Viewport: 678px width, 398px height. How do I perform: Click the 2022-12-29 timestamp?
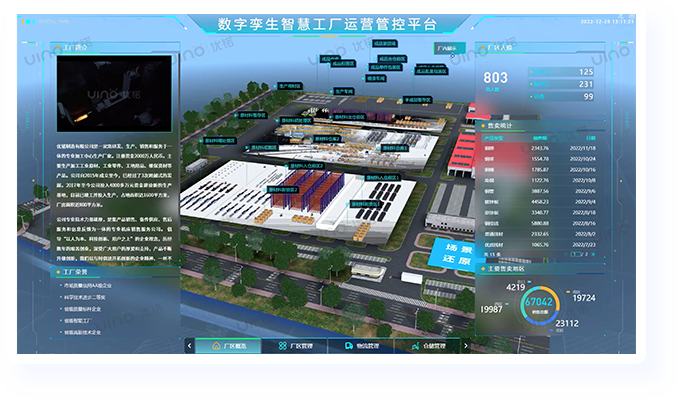607,21
